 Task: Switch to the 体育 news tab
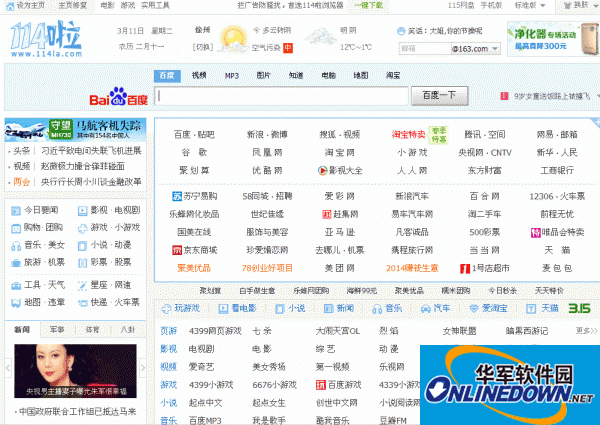coord(92,329)
